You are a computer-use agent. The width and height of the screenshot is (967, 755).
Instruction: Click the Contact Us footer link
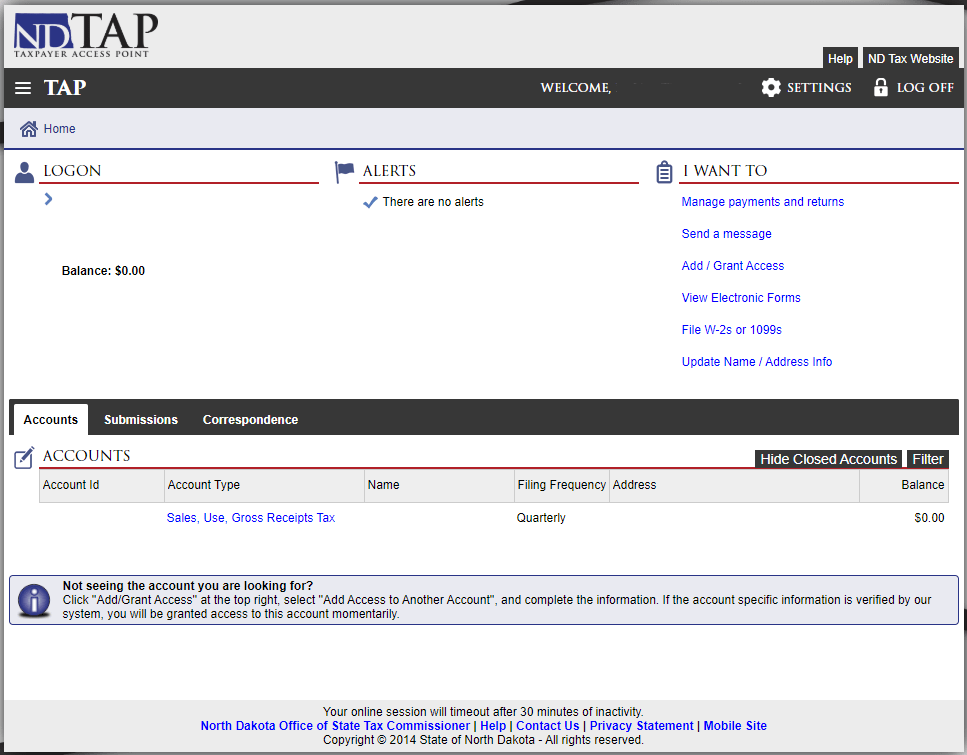pyautogui.click(x=548, y=726)
